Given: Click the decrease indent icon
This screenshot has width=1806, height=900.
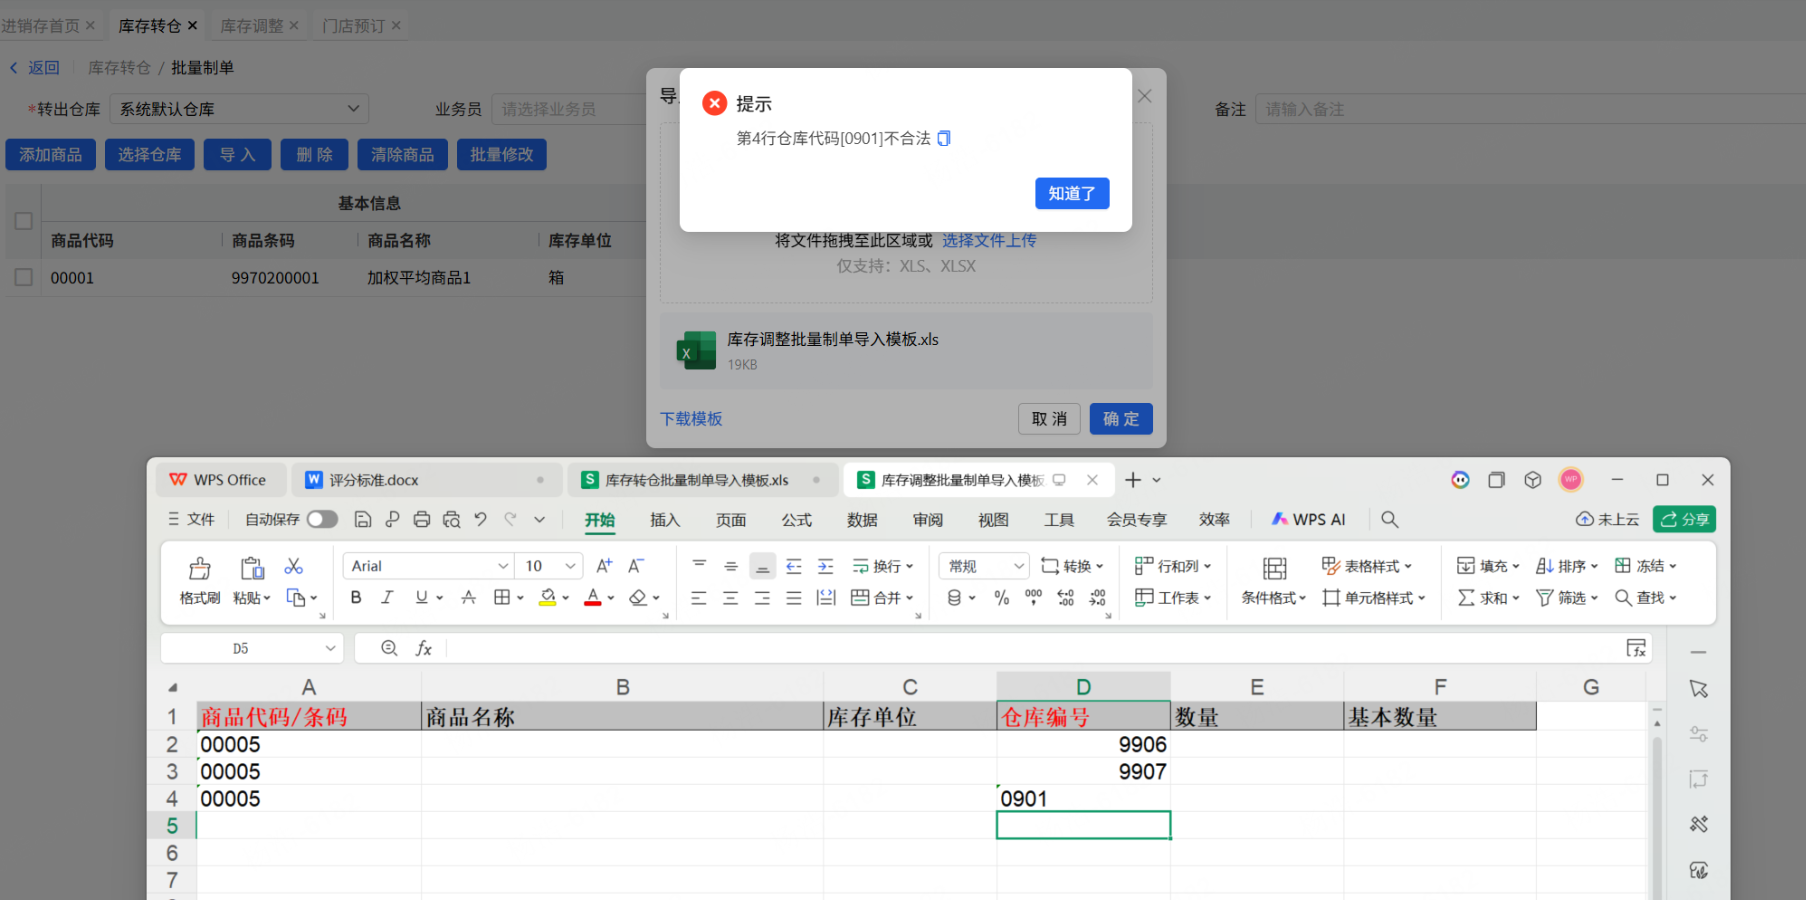Looking at the screenshot, I should [x=794, y=566].
